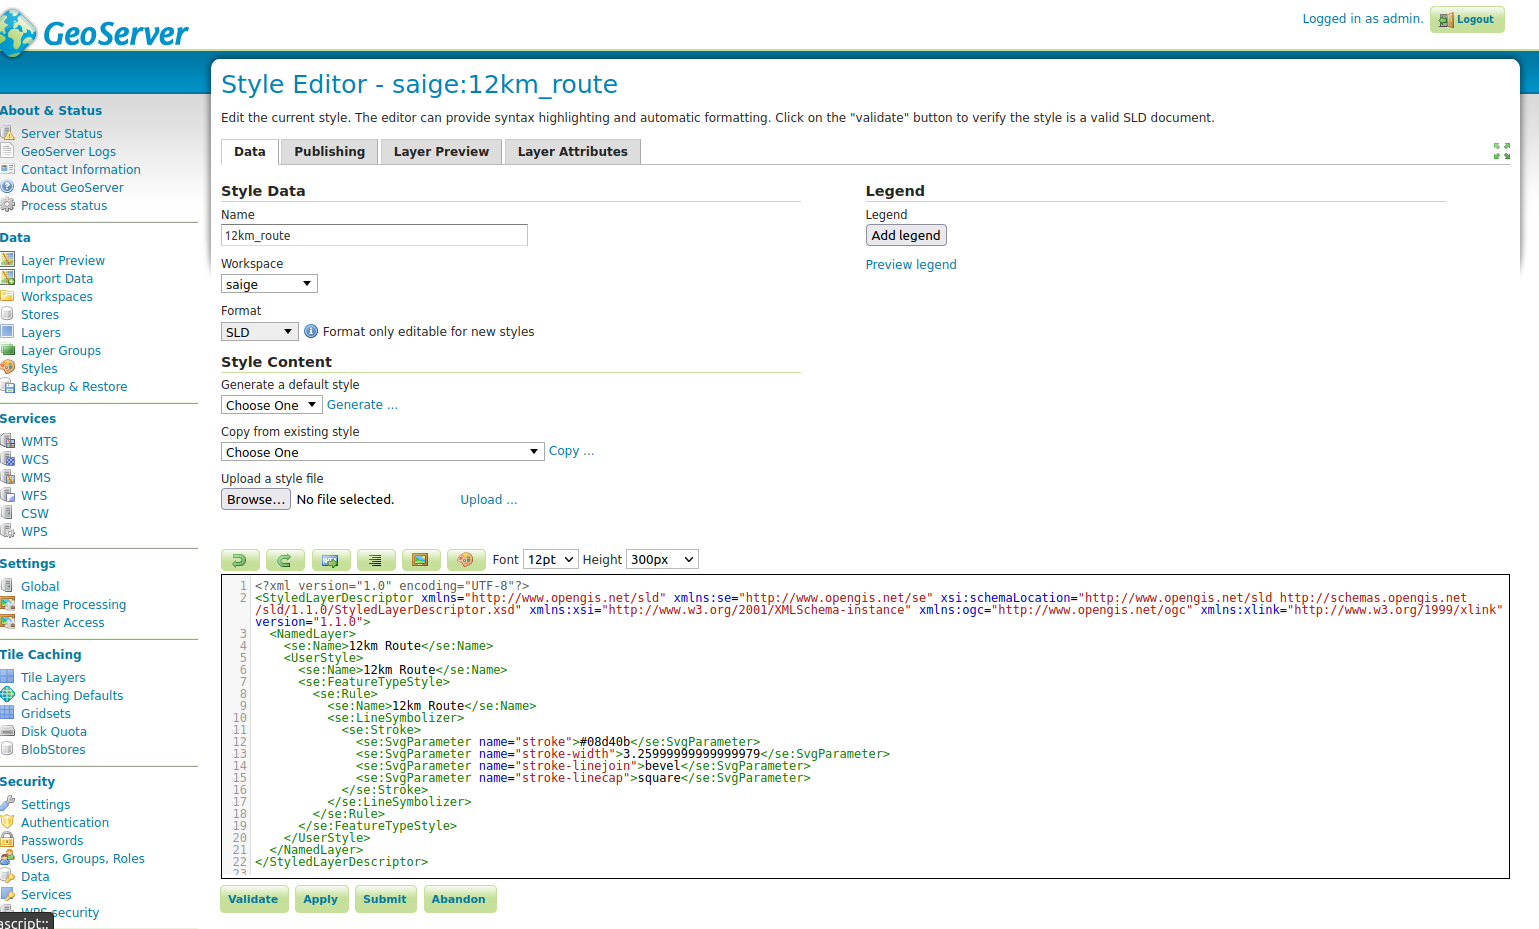
Task: Open the Gridsets link
Action: [46, 713]
